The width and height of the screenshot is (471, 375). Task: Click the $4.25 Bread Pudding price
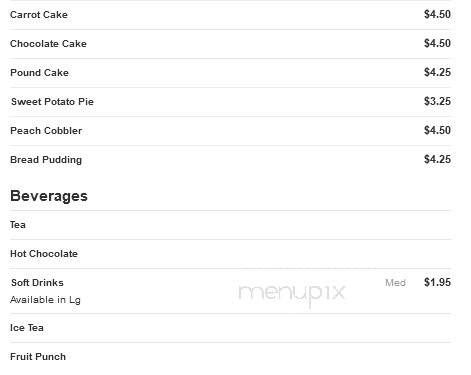click(x=437, y=159)
